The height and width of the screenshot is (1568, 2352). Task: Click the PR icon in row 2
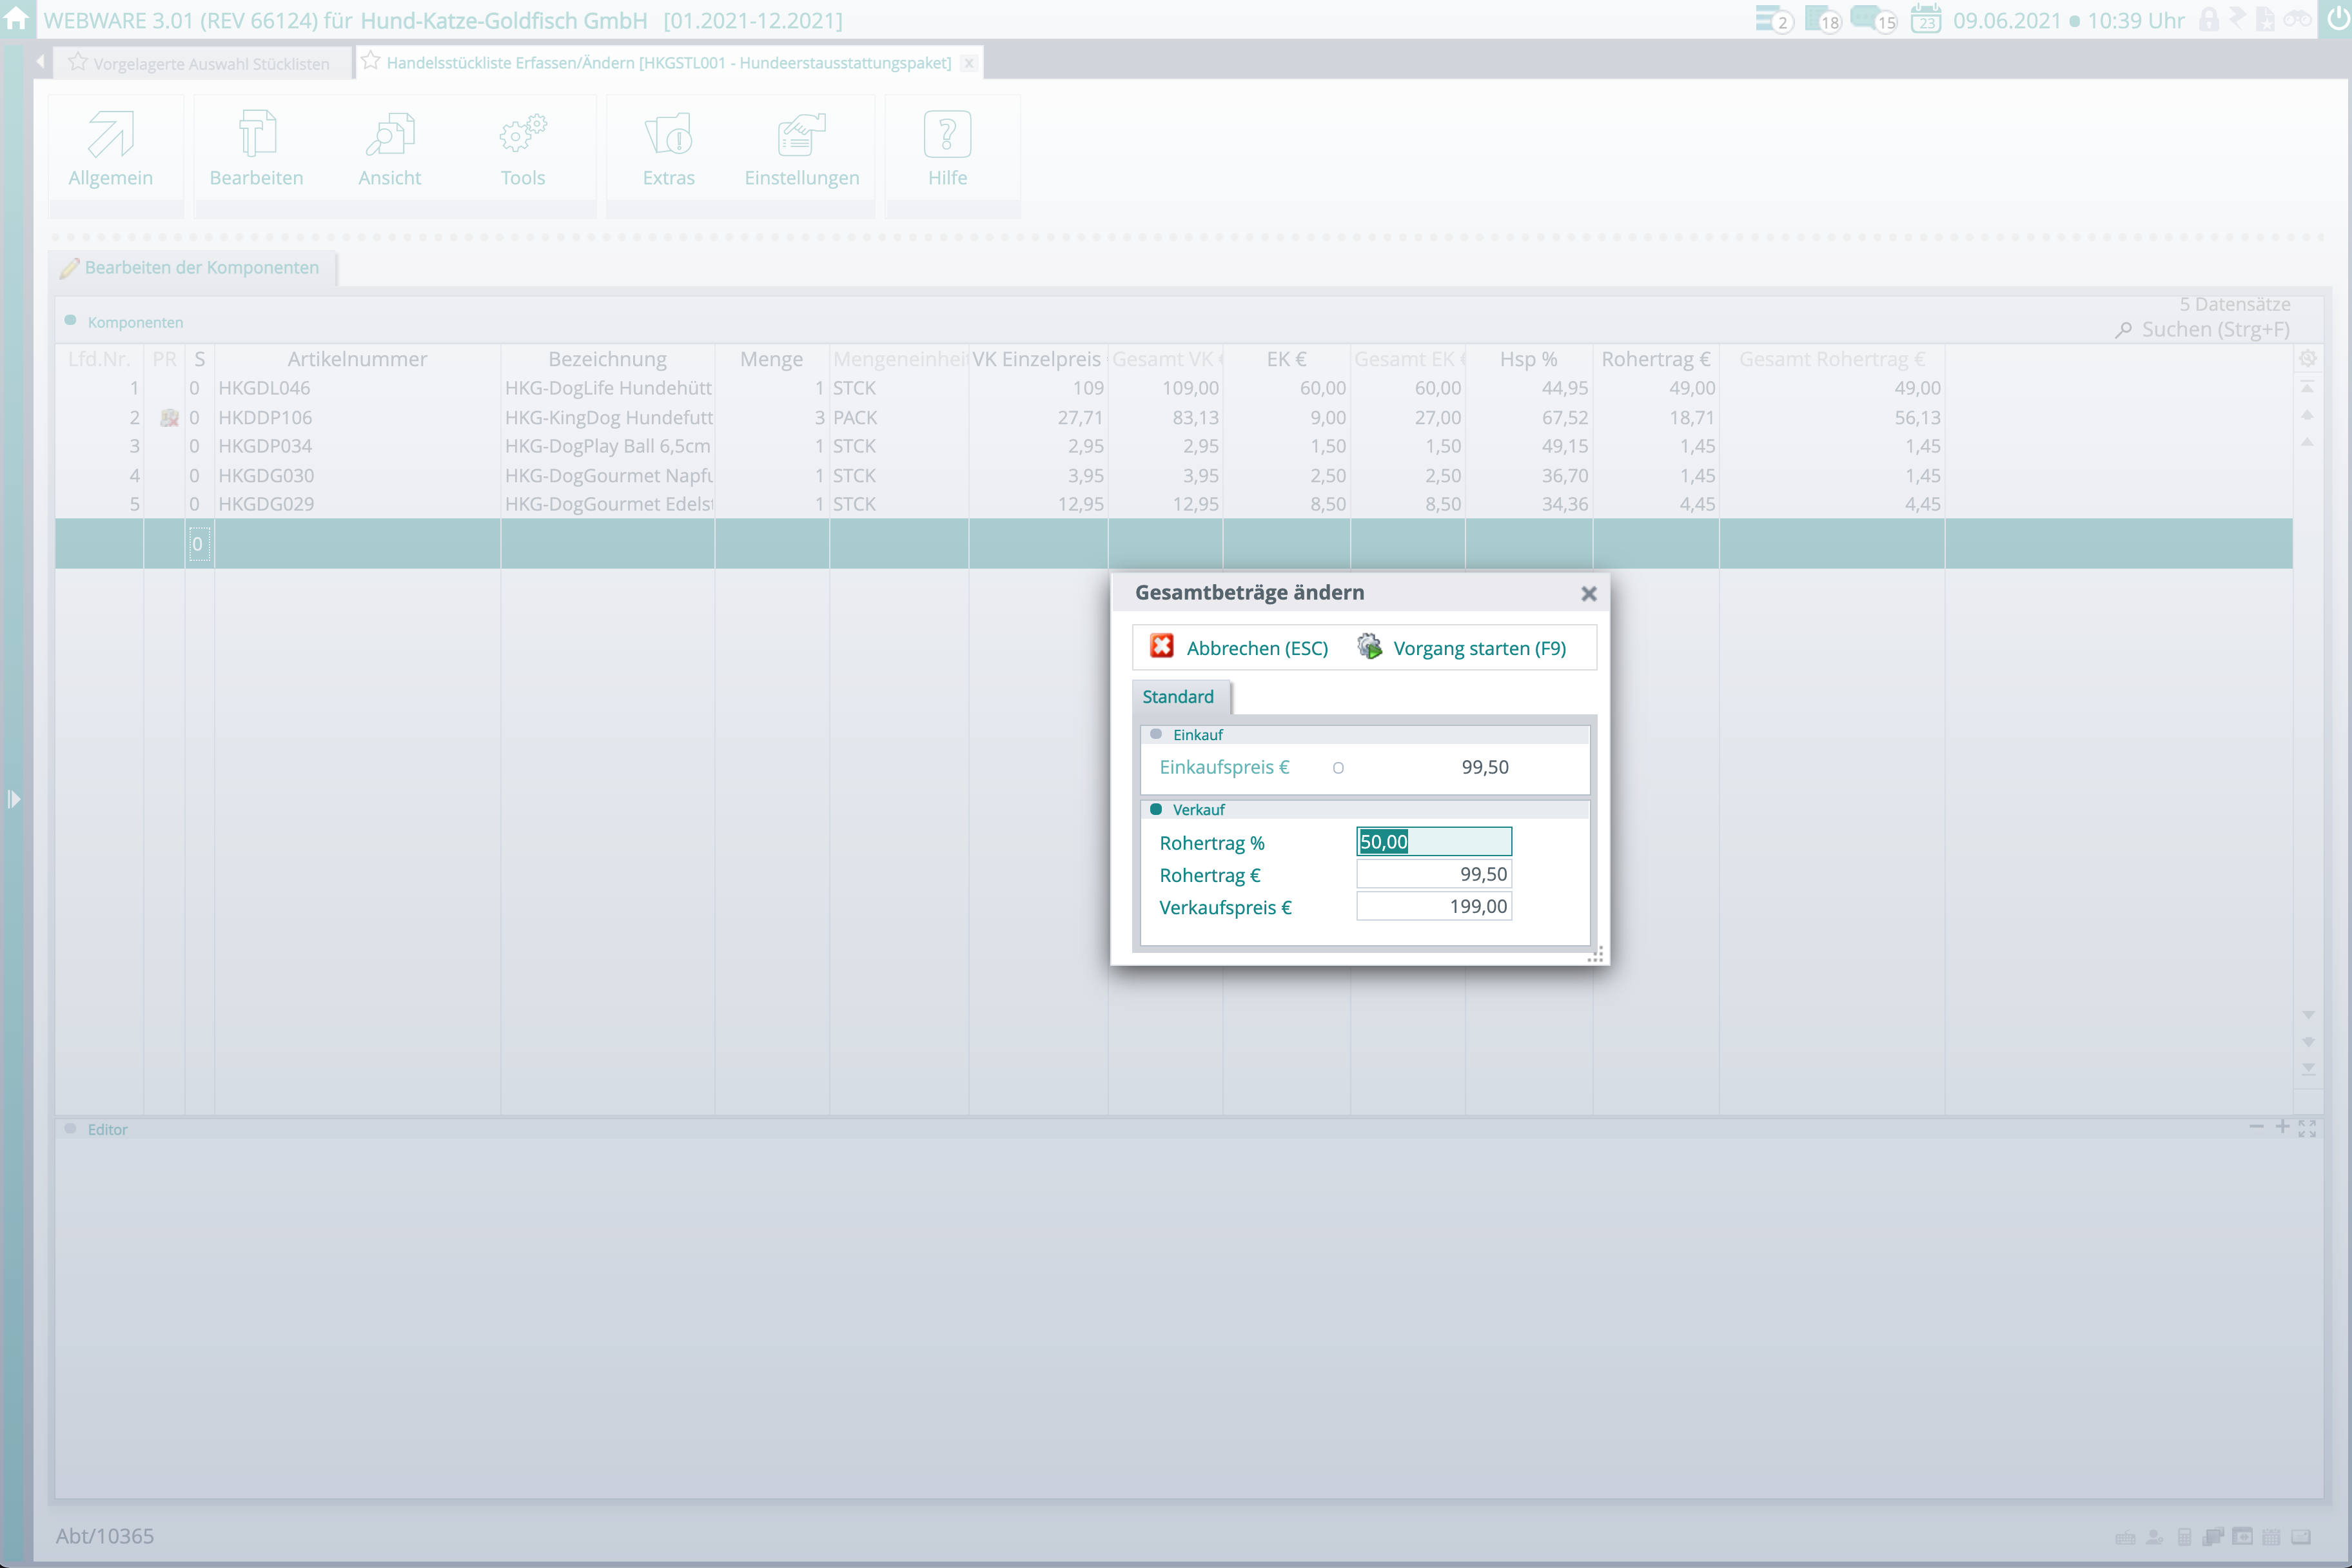coord(169,417)
